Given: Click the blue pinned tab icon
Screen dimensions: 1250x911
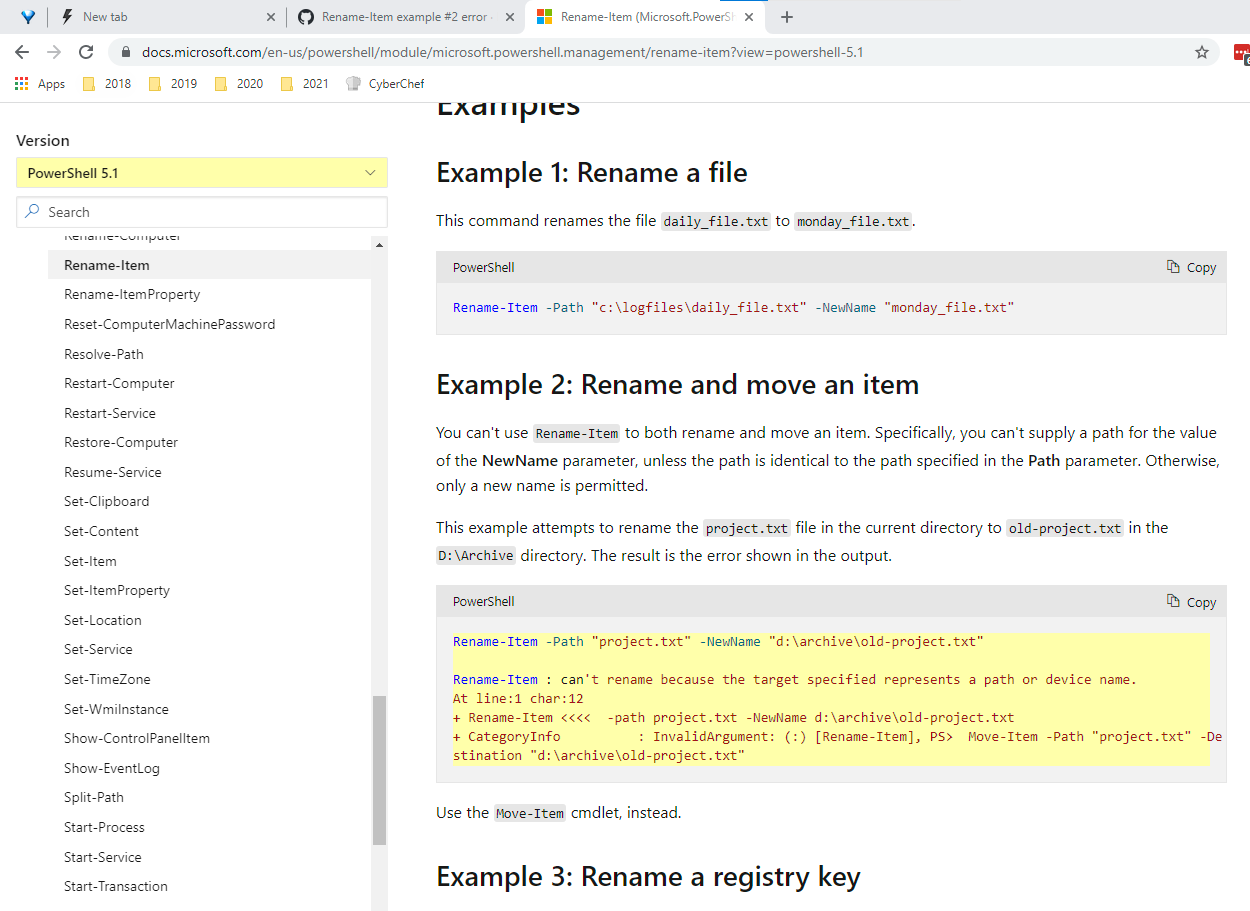Looking at the screenshot, I should click(28, 17).
